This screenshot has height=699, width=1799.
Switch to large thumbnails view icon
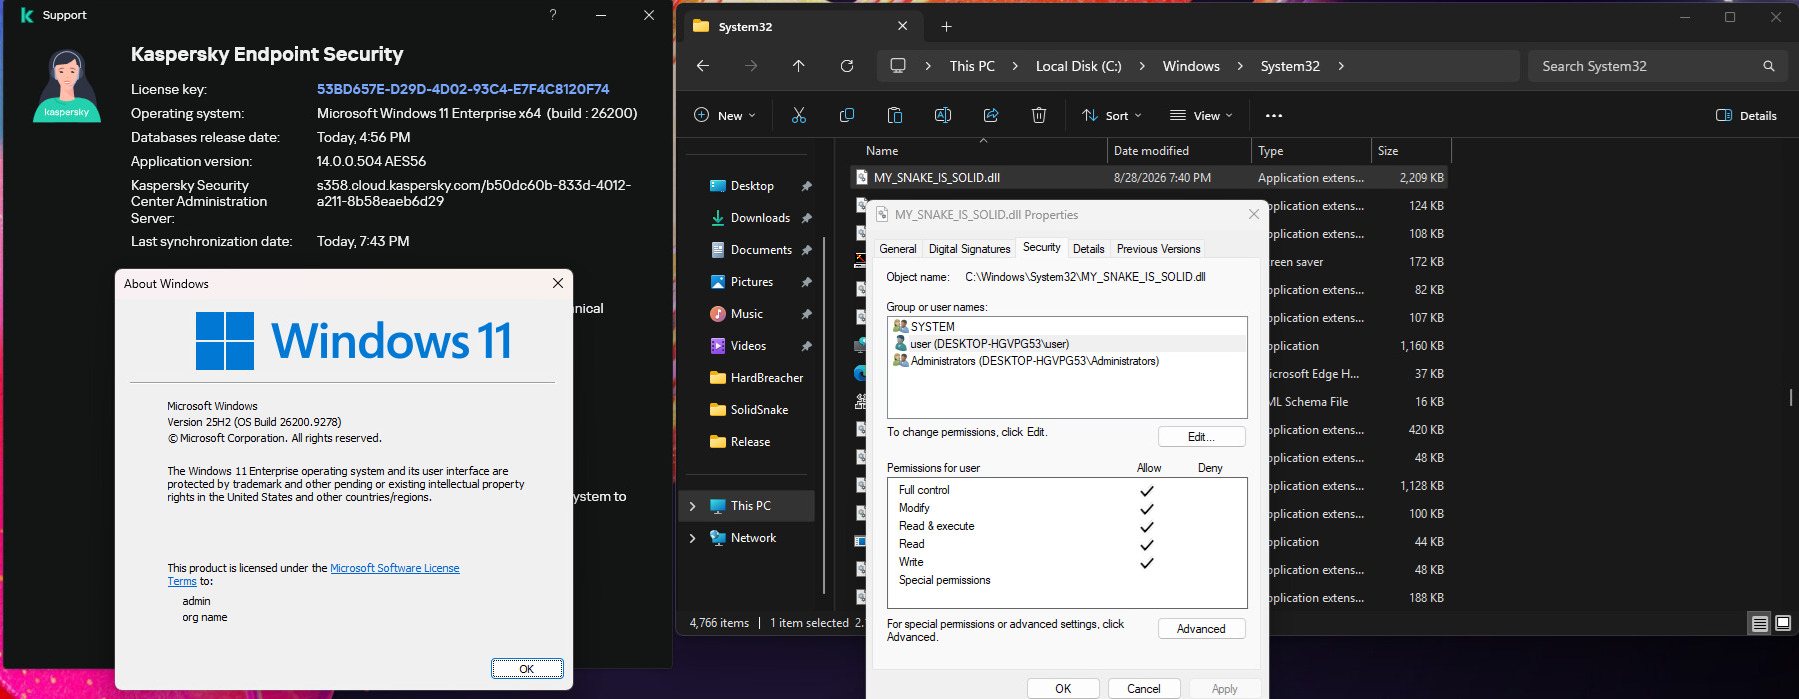click(1782, 623)
